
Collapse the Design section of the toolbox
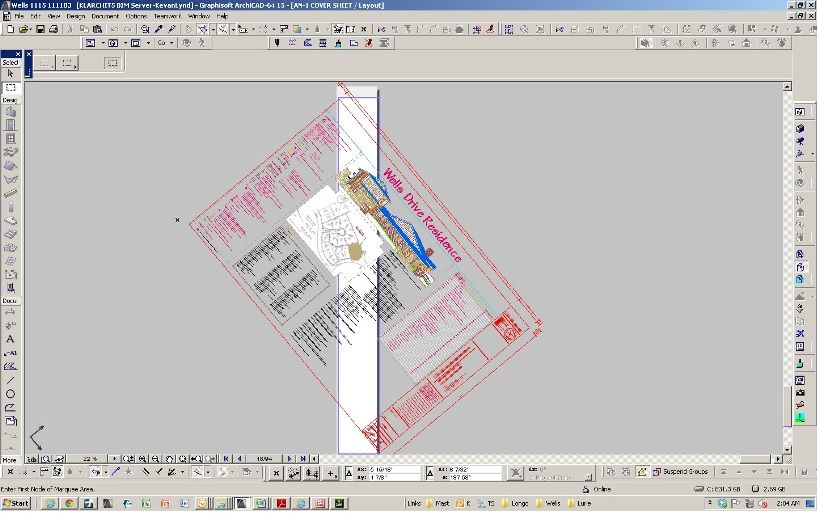point(10,100)
